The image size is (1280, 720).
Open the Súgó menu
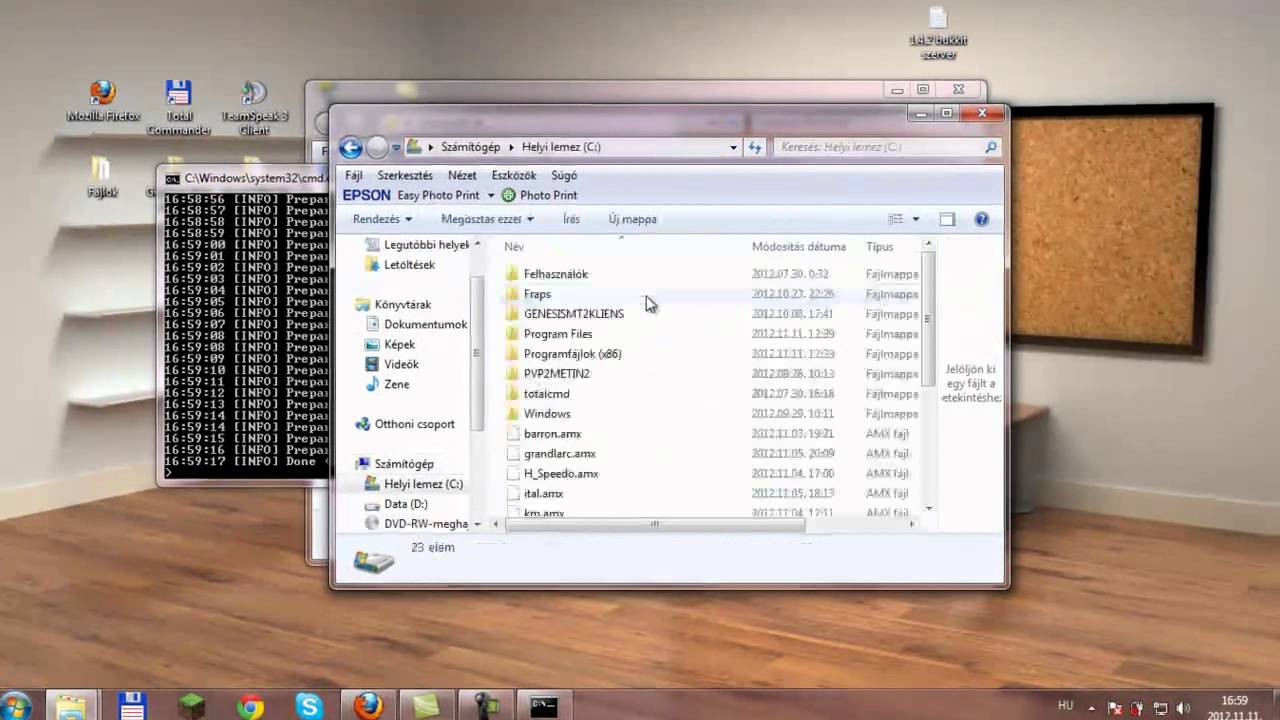[564, 175]
